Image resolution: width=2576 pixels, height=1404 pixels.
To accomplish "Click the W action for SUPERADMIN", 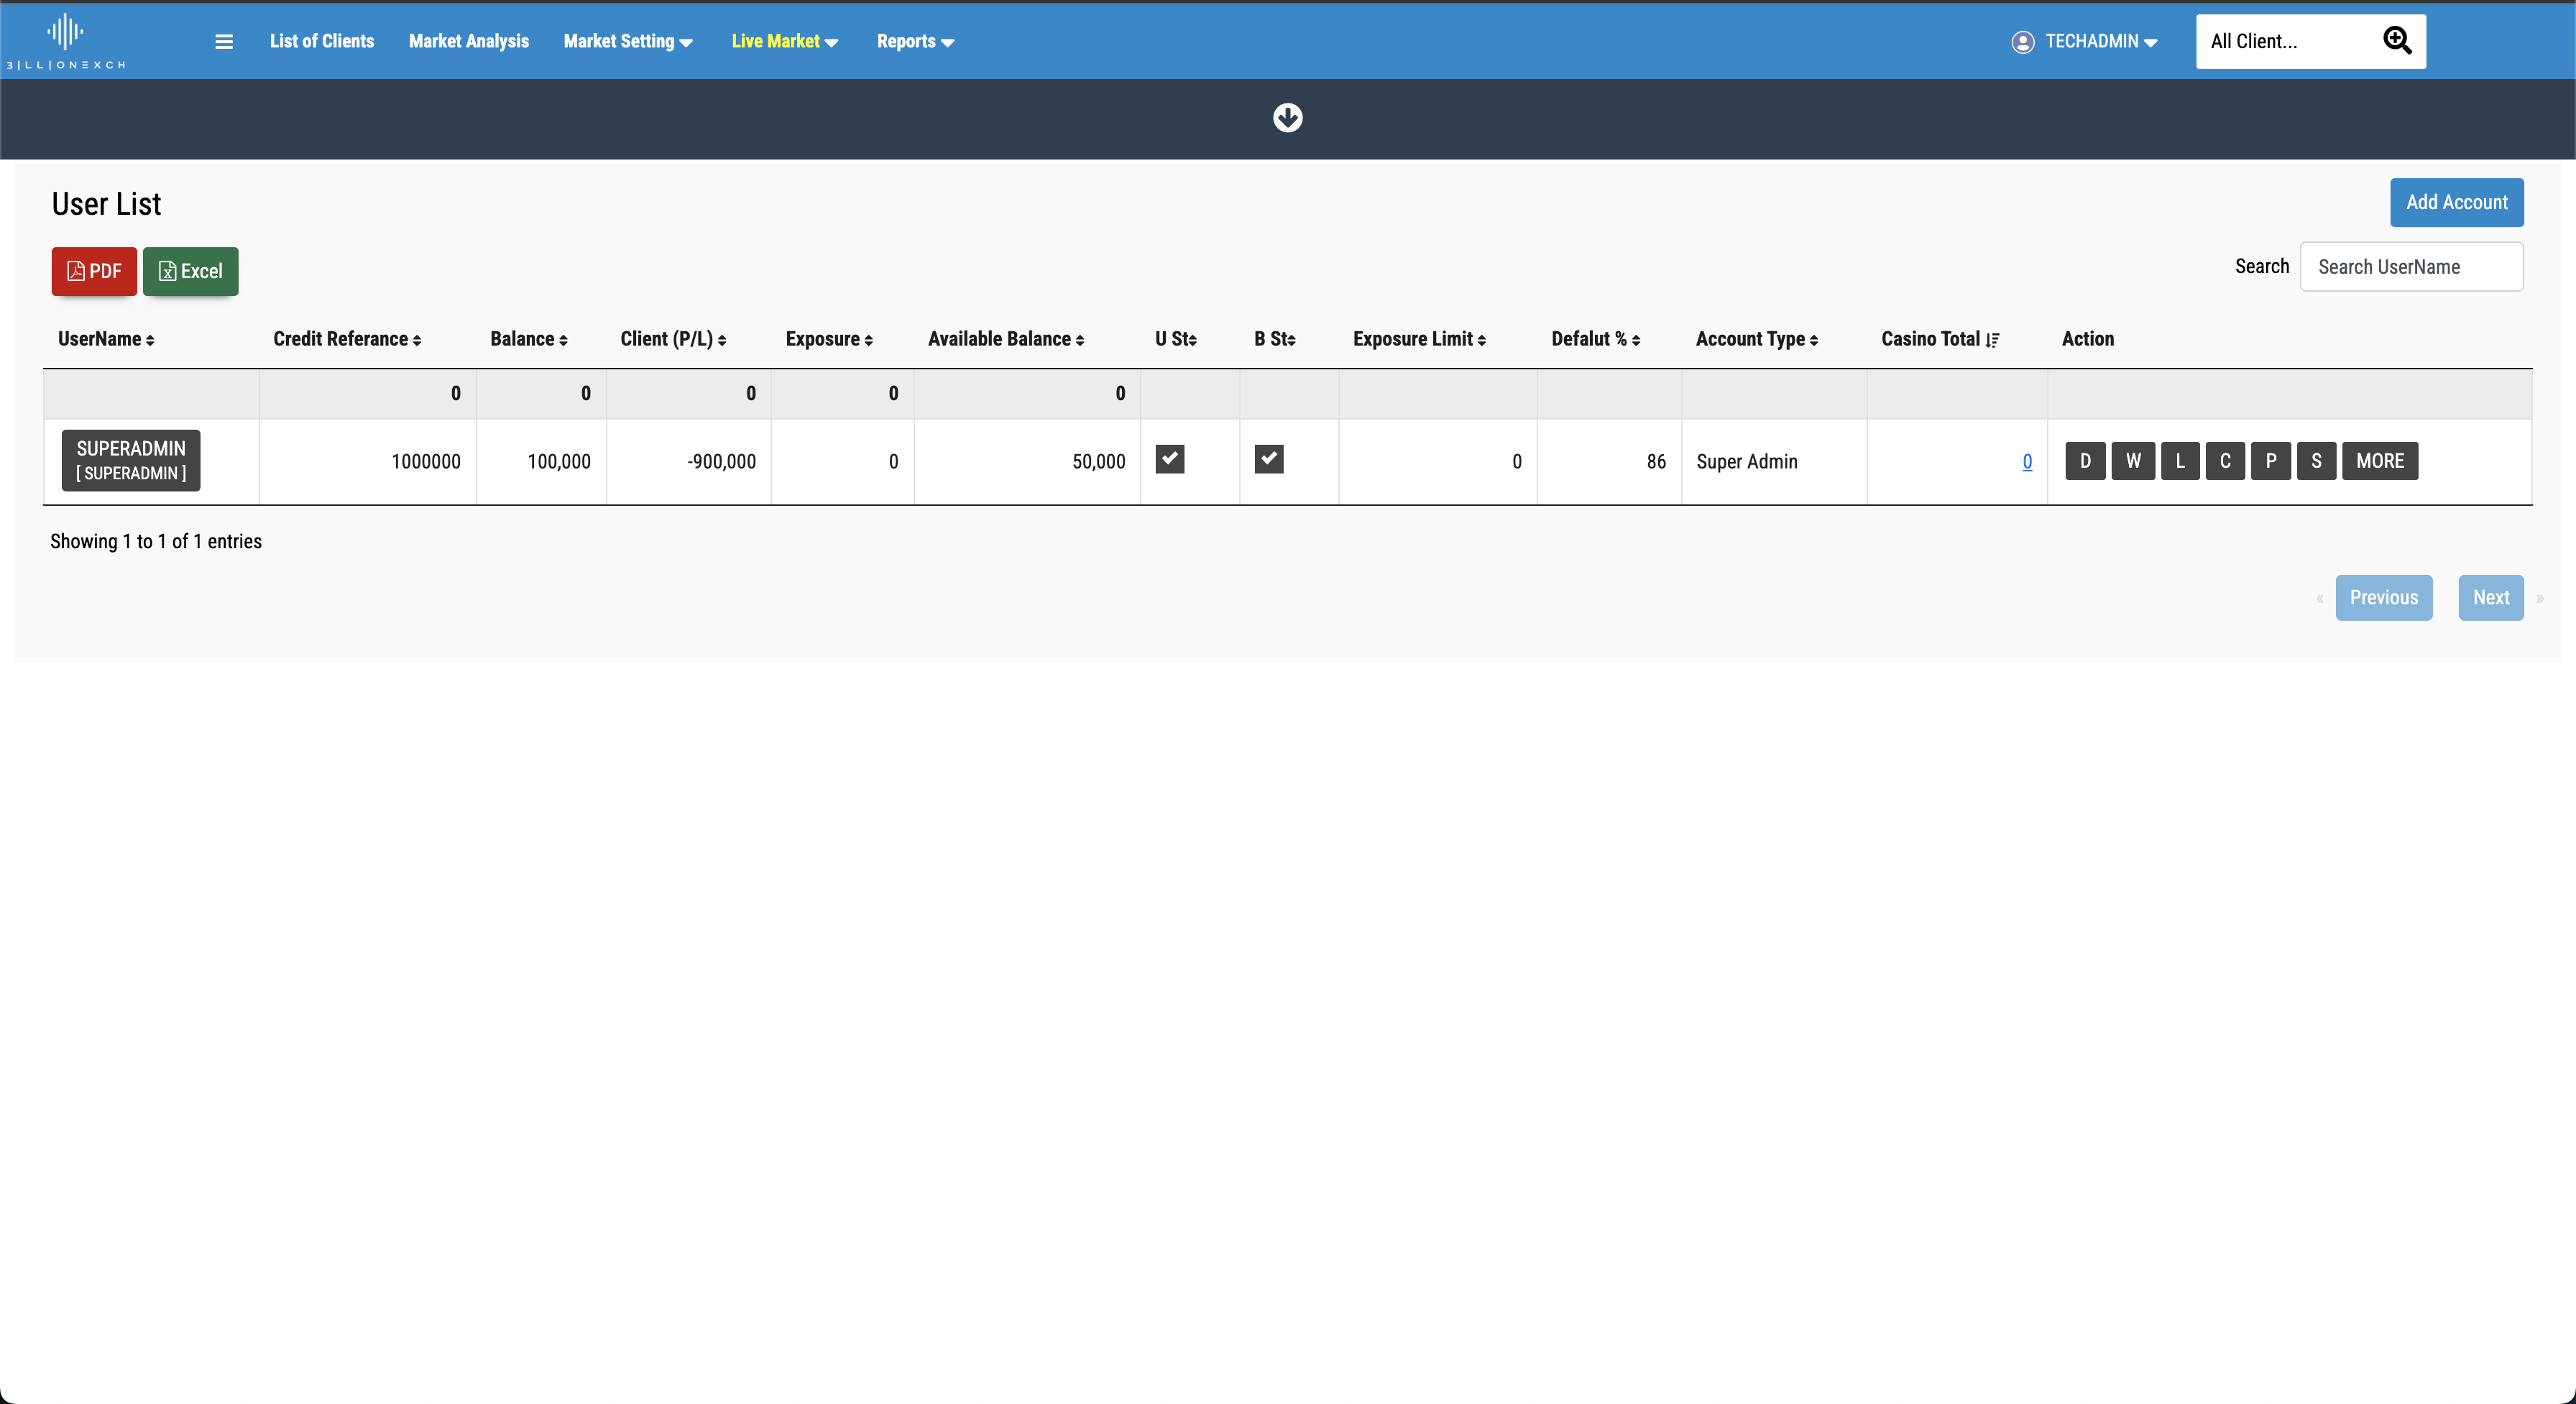I will point(2133,461).
